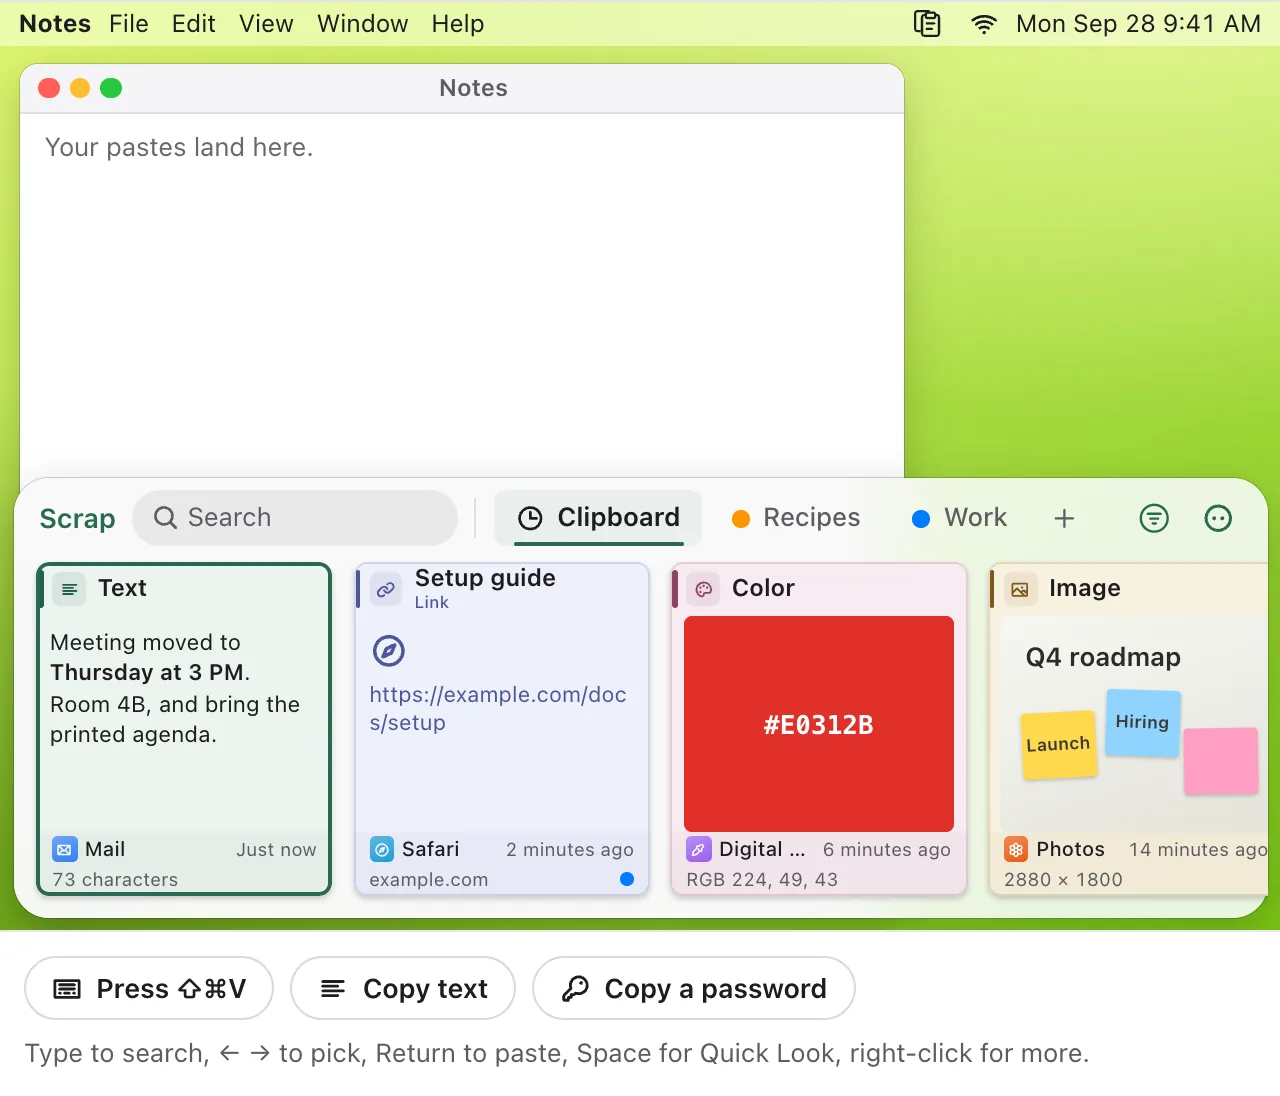Switch to the Clipboard tab

[x=599, y=518]
